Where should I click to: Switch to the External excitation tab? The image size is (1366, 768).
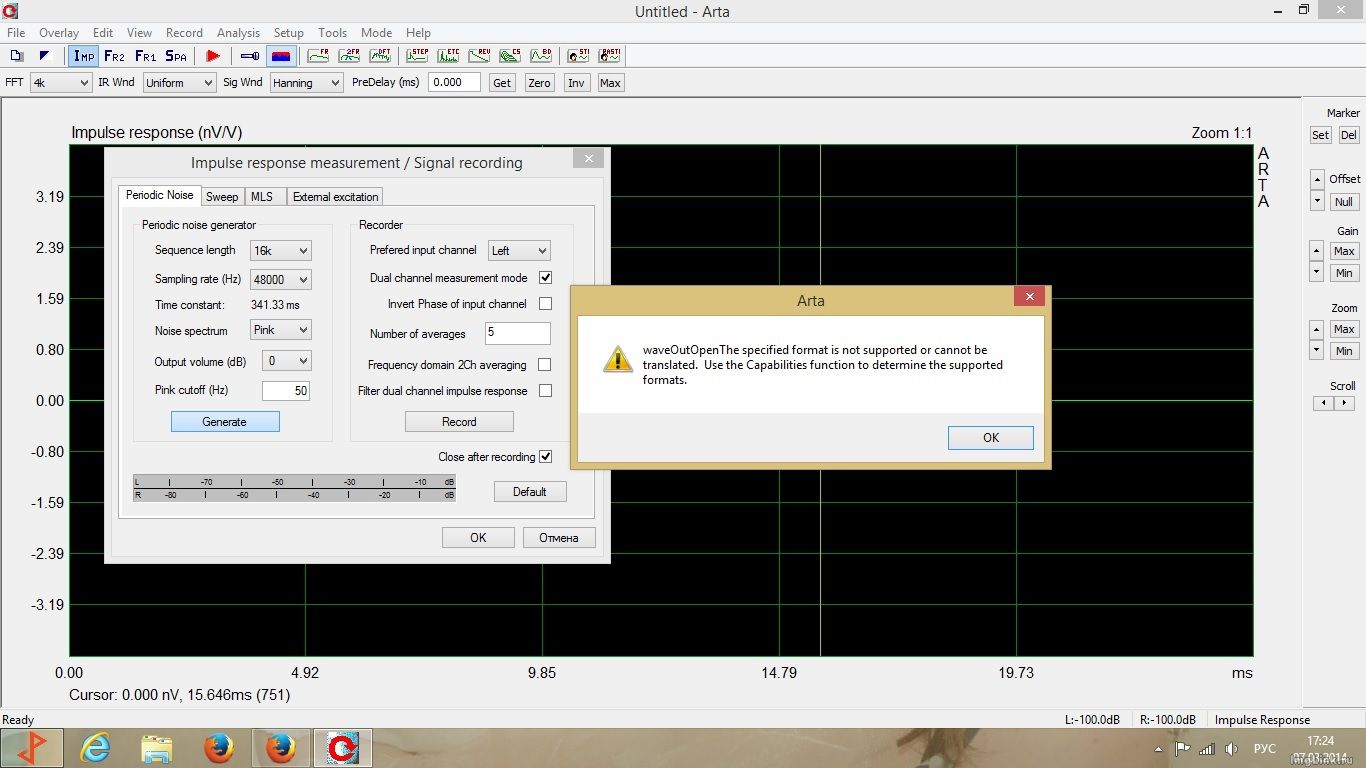[336, 197]
